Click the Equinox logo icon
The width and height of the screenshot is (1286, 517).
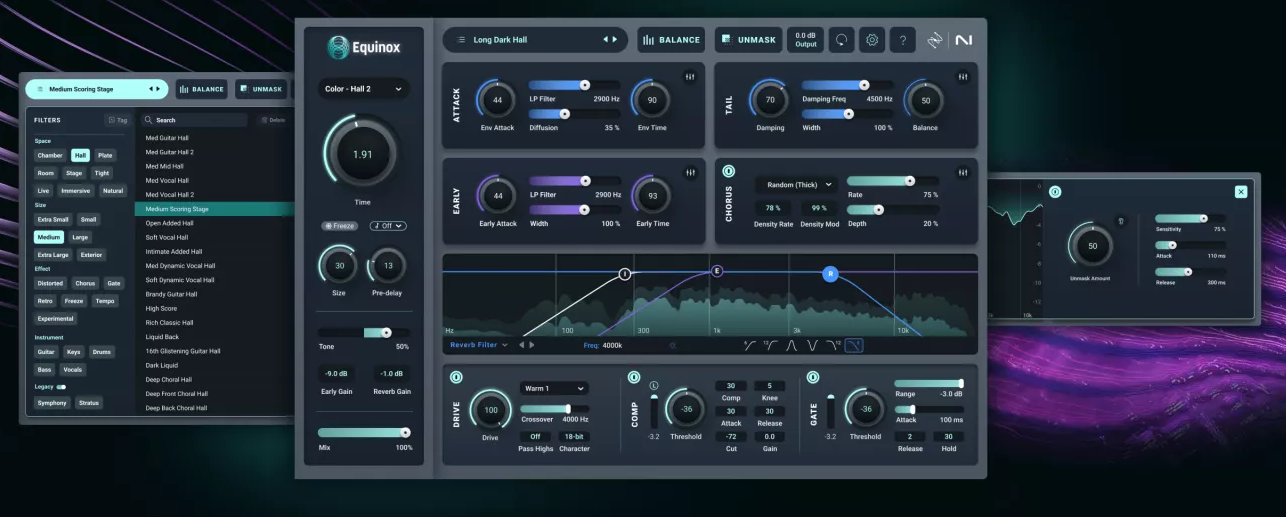pos(339,47)
